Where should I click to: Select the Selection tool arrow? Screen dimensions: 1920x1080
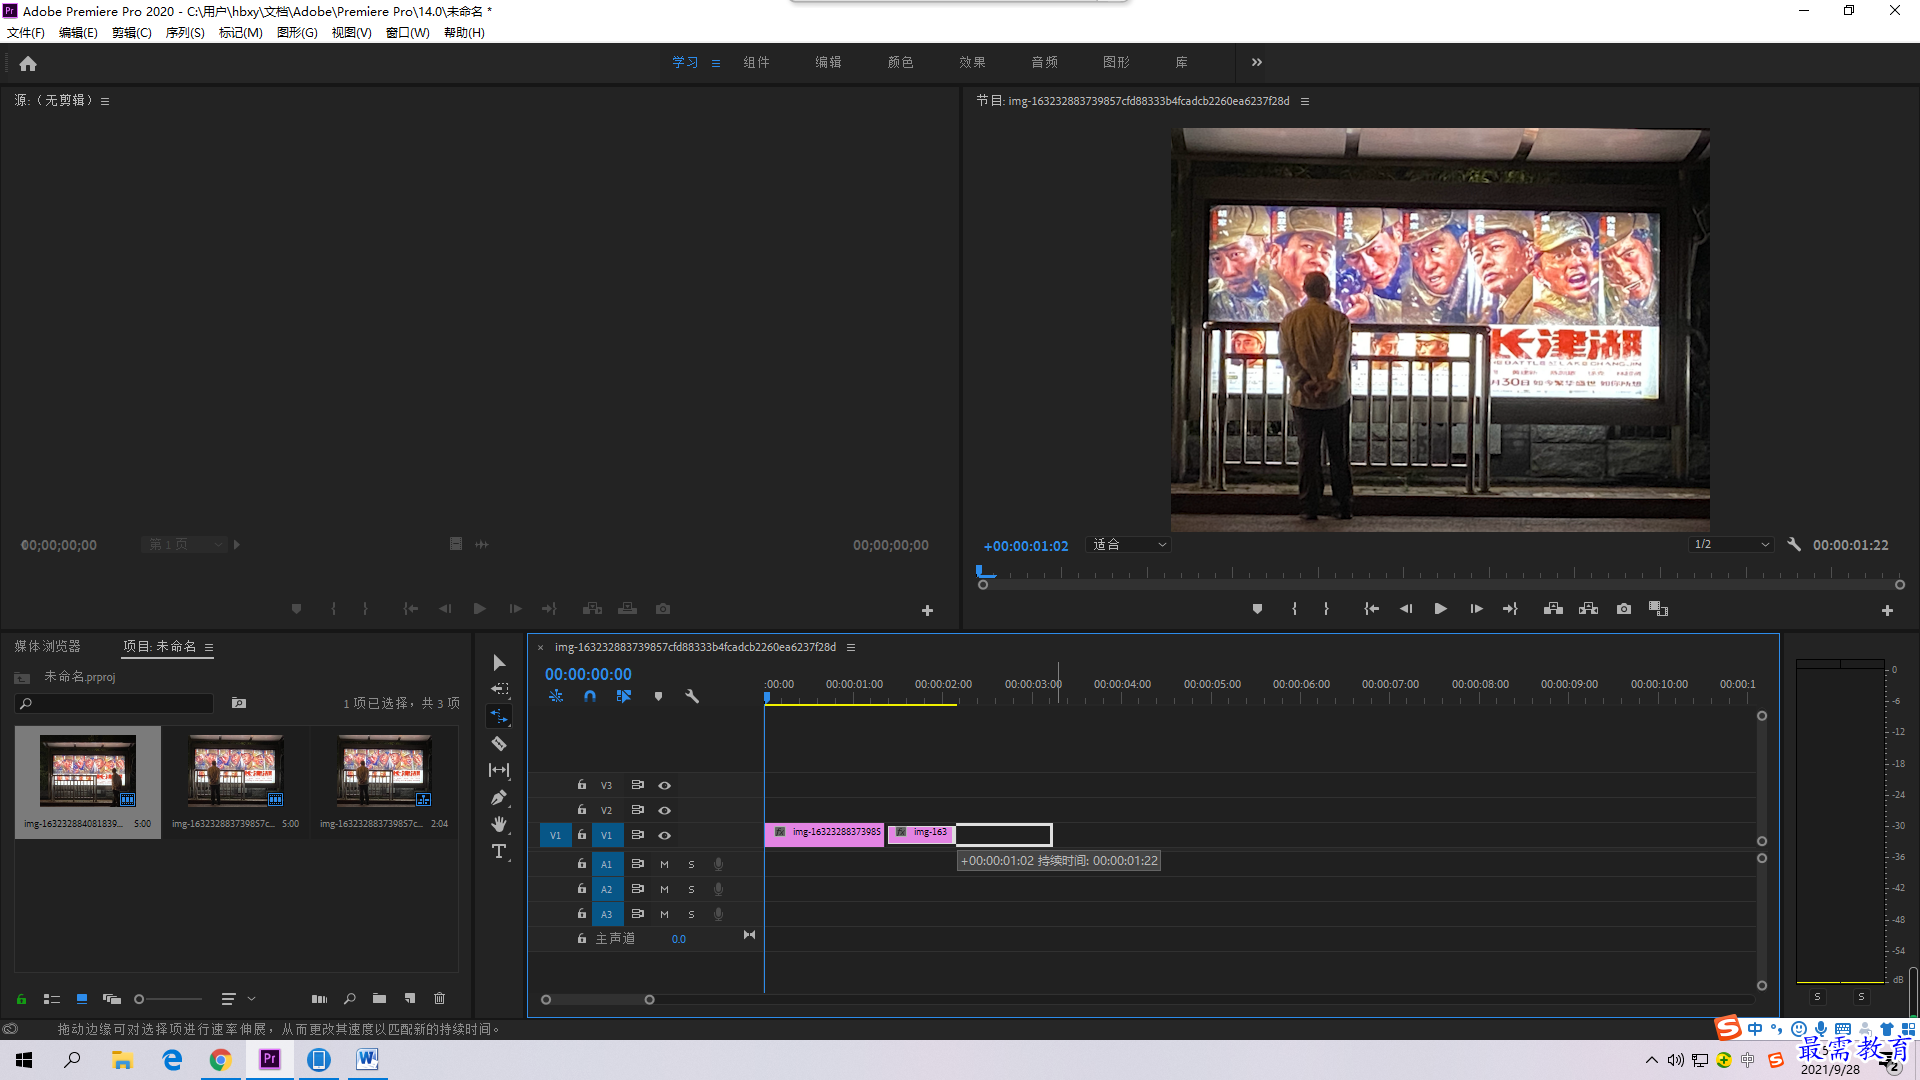point(499,663)
